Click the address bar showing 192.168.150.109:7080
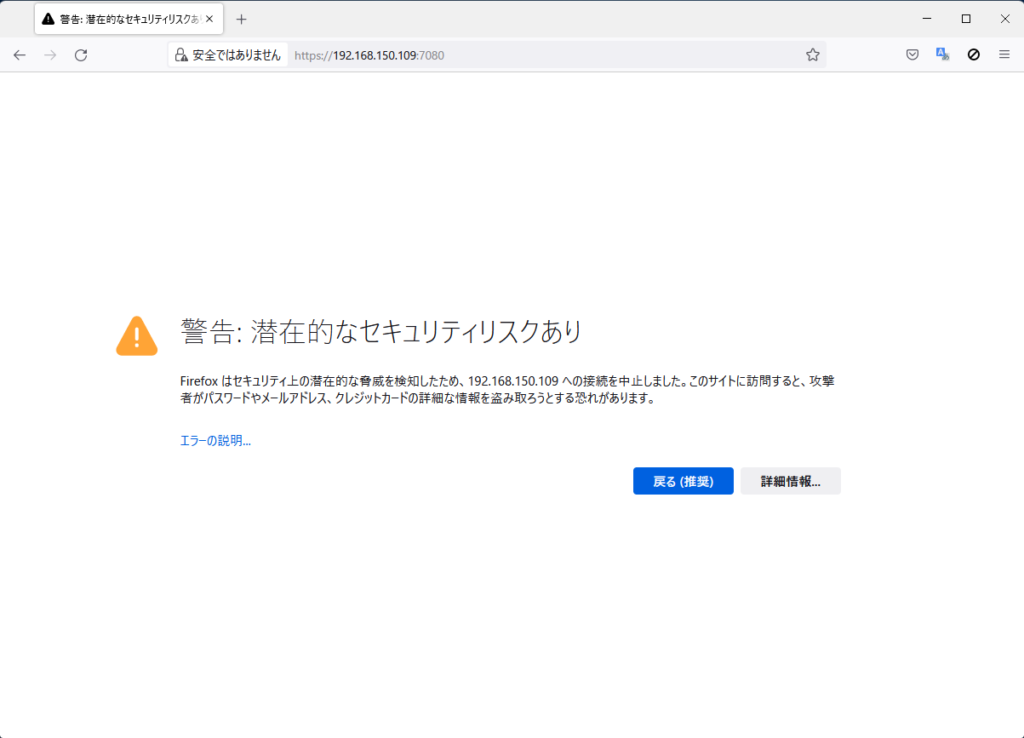The image size is (1024, 738). 550,55
